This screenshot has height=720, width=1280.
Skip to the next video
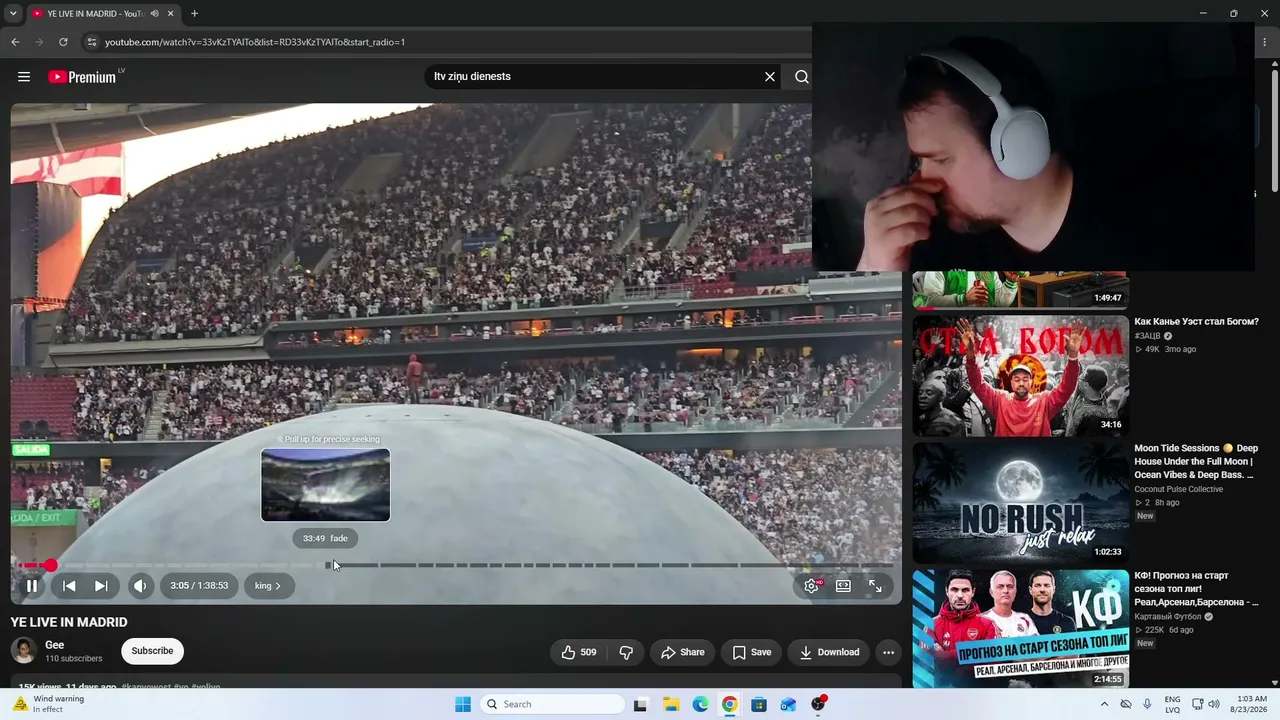[x=101, y=586]
